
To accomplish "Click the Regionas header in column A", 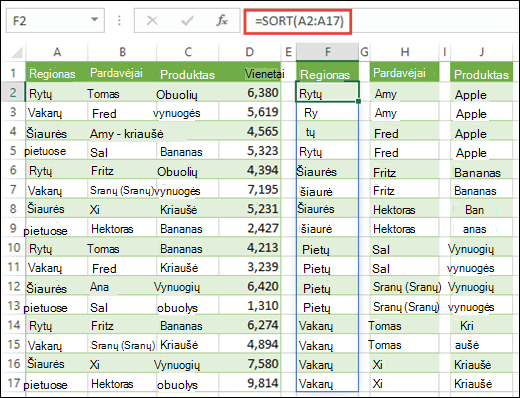I will pyautogui.click(x=57, y=72).
